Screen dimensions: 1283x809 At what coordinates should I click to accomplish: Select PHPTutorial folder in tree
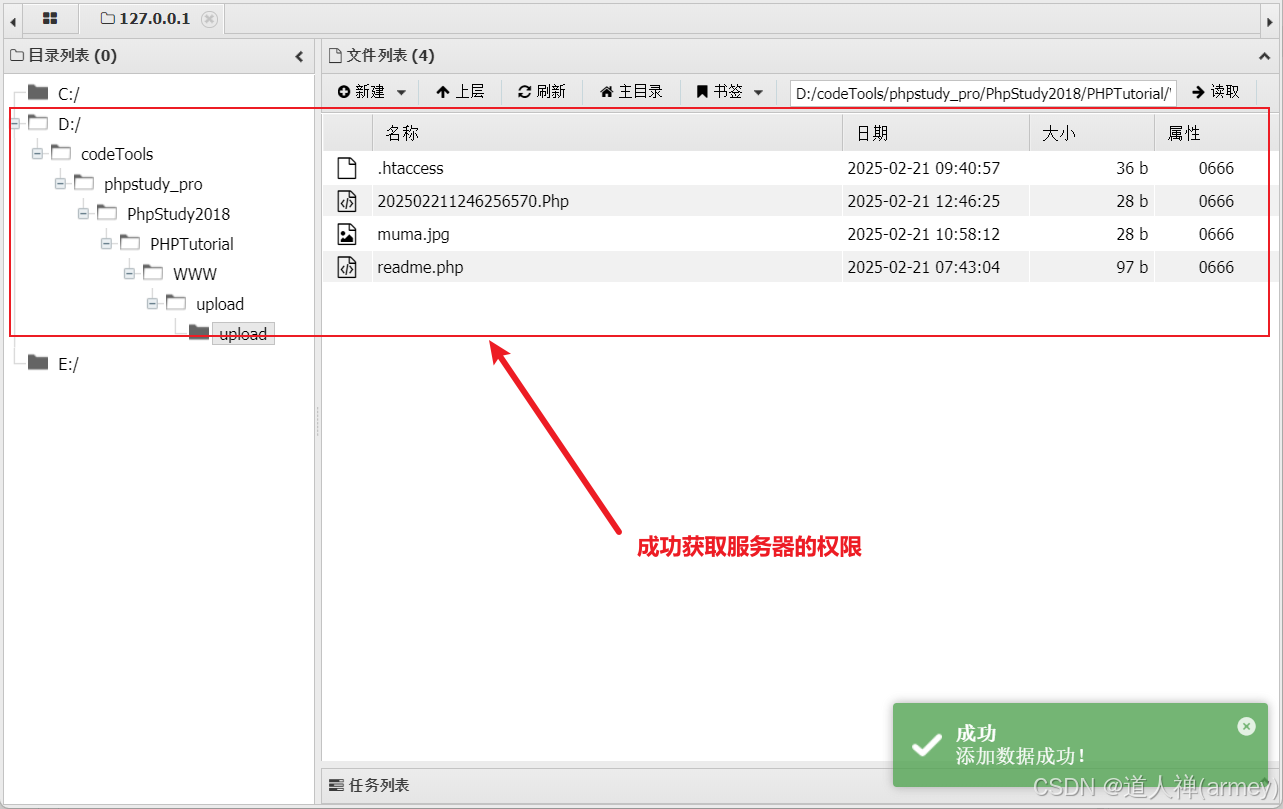coord(192,244)
